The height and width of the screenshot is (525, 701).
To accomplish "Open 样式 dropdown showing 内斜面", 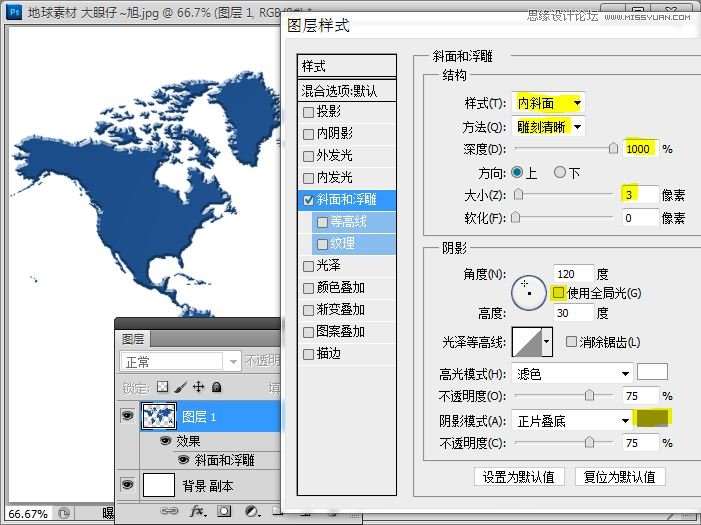I will 549,103.
